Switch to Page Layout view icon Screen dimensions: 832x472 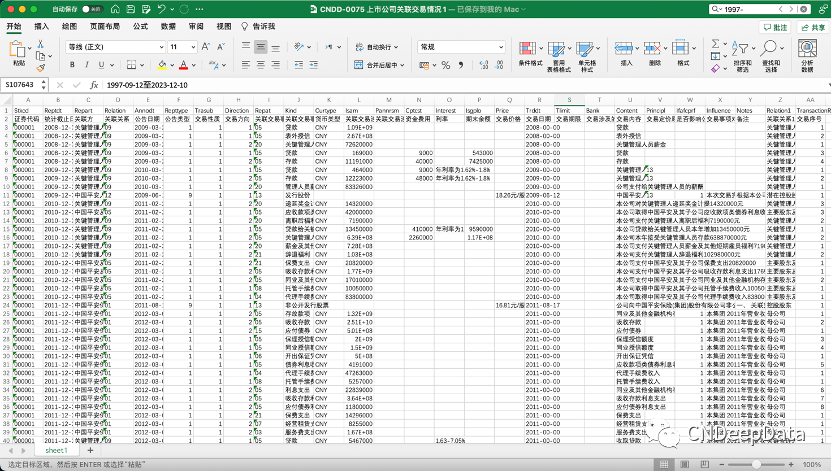pos(684,464)
